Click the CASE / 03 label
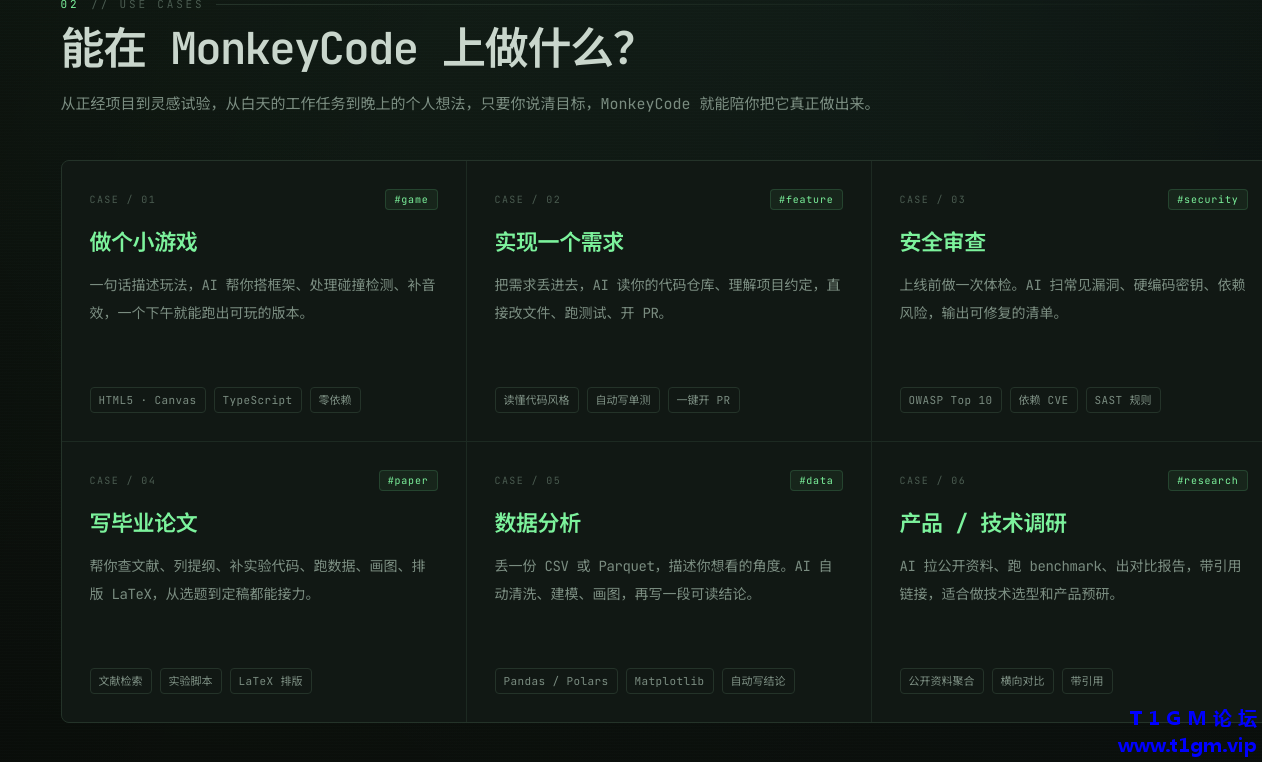 (x=932, y=200)
